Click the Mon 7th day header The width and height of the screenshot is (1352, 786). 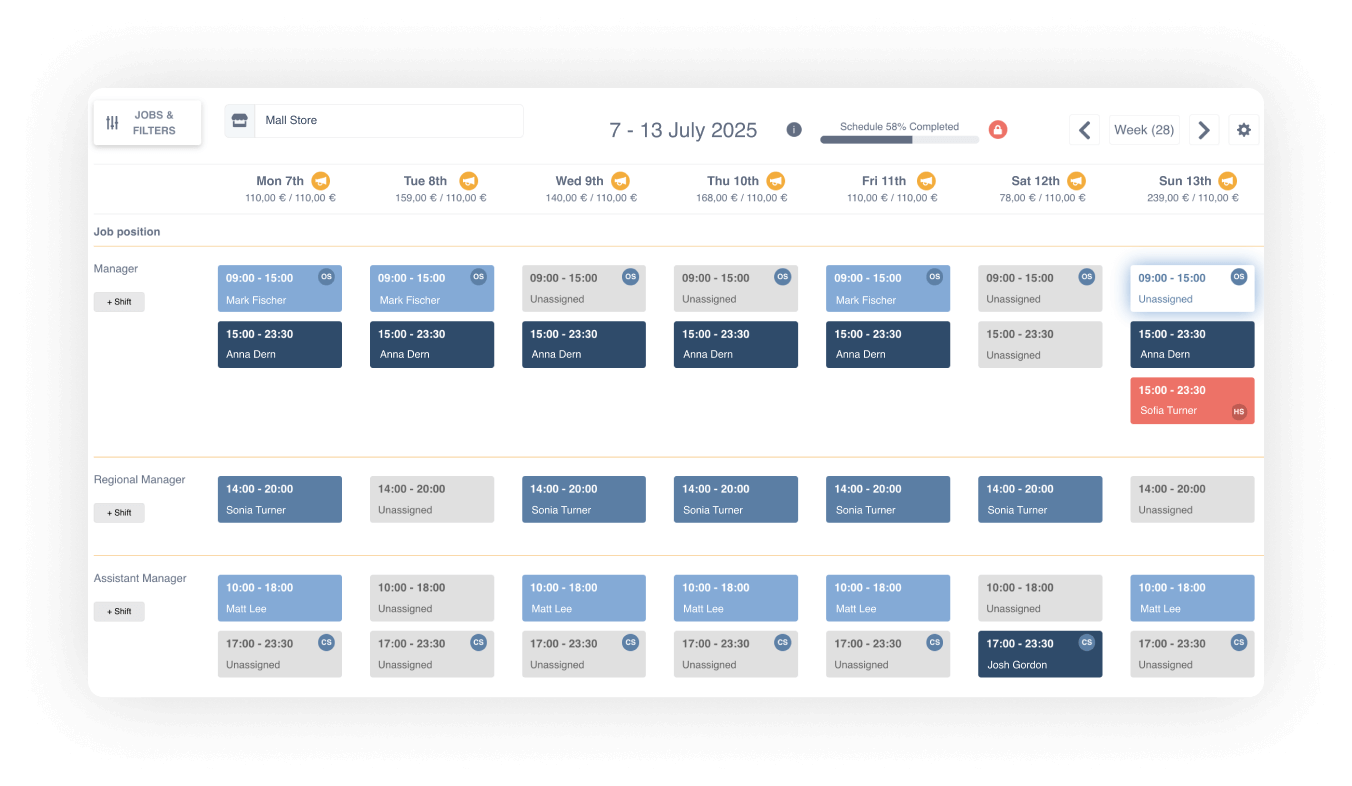[280, 181]
